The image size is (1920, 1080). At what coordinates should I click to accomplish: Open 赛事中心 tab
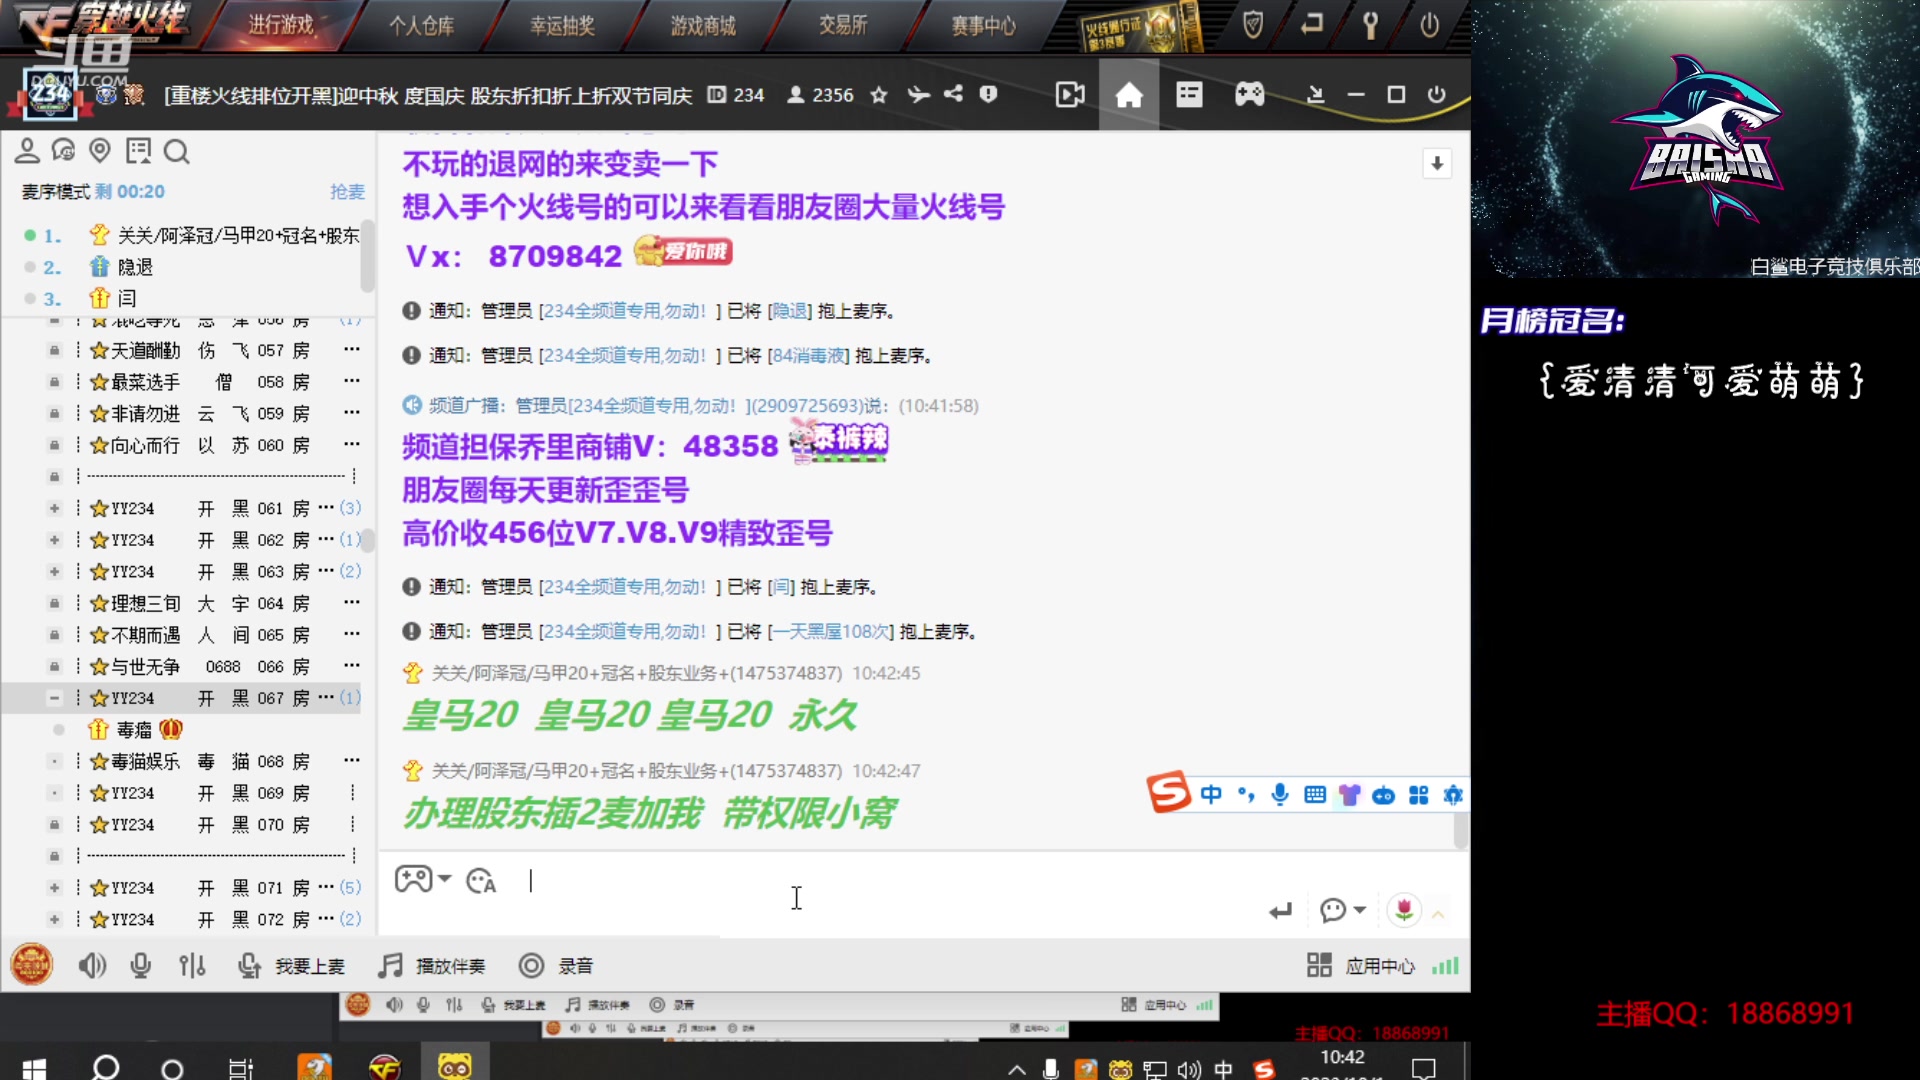[x=983, y=25]
